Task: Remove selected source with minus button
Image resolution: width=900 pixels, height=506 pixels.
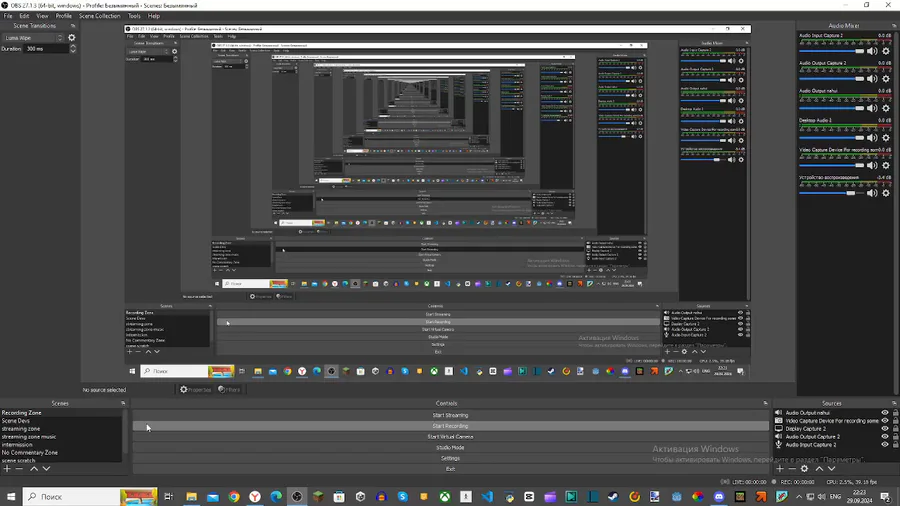Action: point(792,469)
